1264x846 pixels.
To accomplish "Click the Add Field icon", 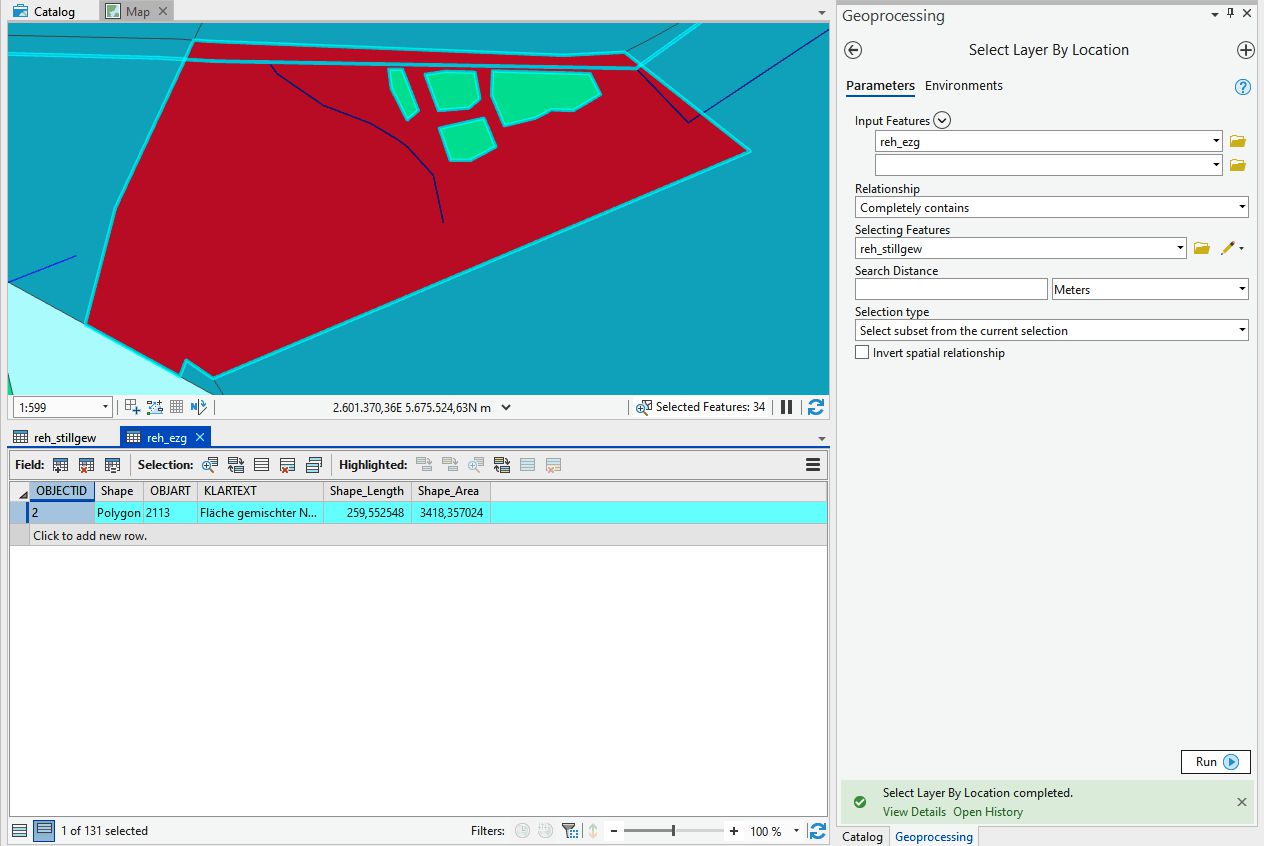I will pos(60,465).
